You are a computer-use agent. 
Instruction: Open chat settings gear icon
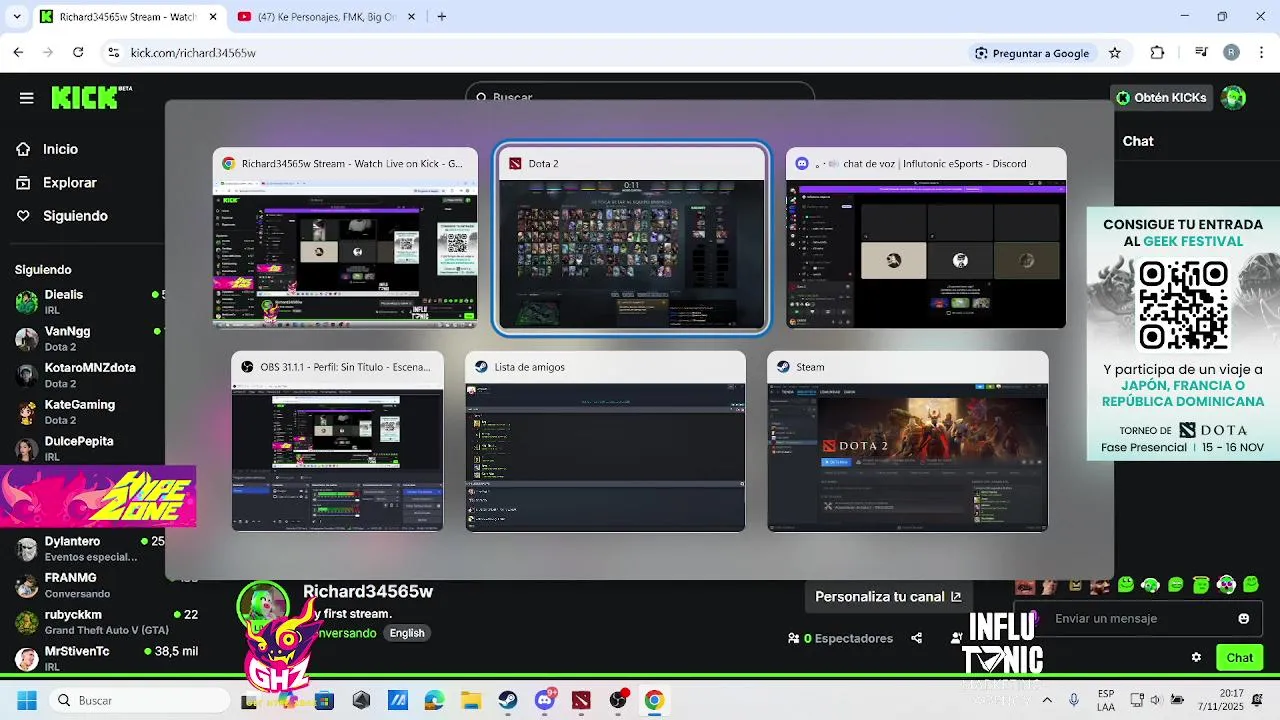tap(1196, 657)
